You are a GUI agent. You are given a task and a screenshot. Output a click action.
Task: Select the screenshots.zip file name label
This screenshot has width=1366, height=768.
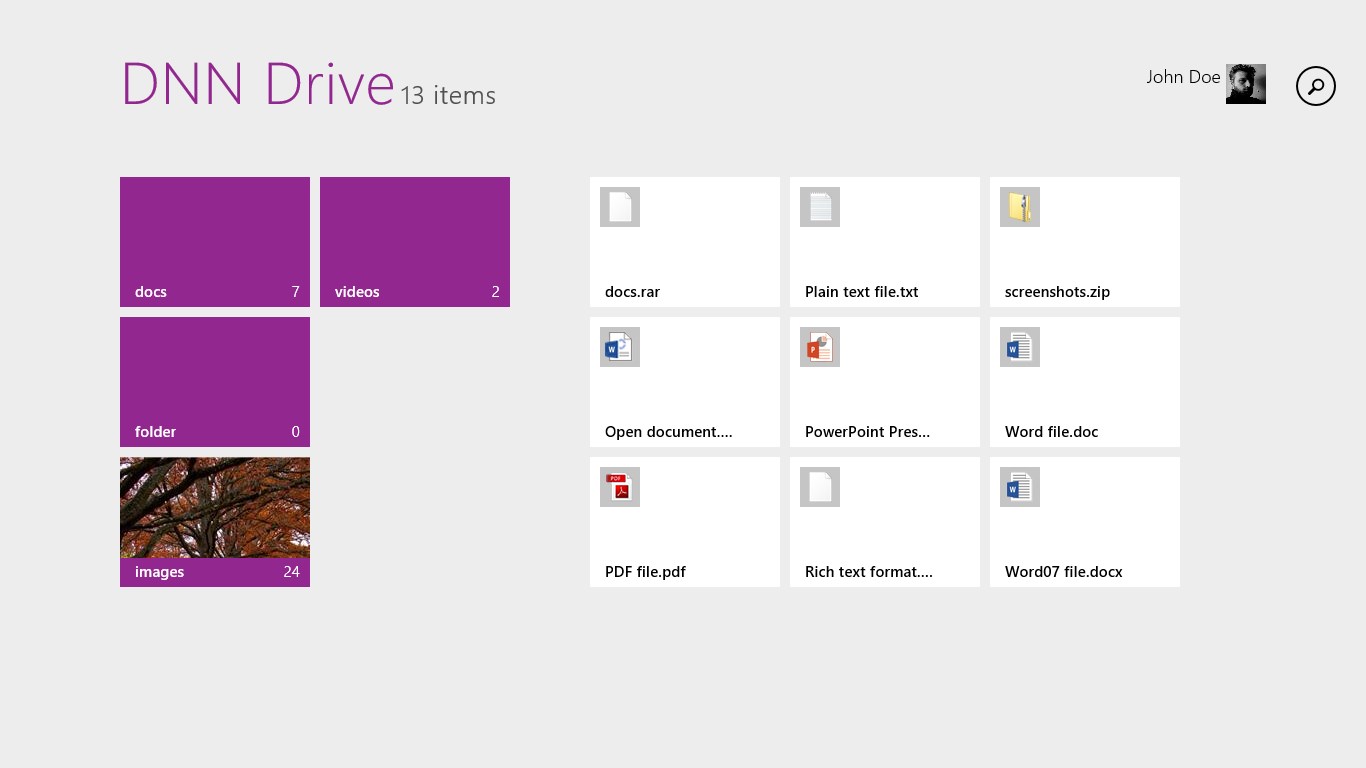point(1057,292)
